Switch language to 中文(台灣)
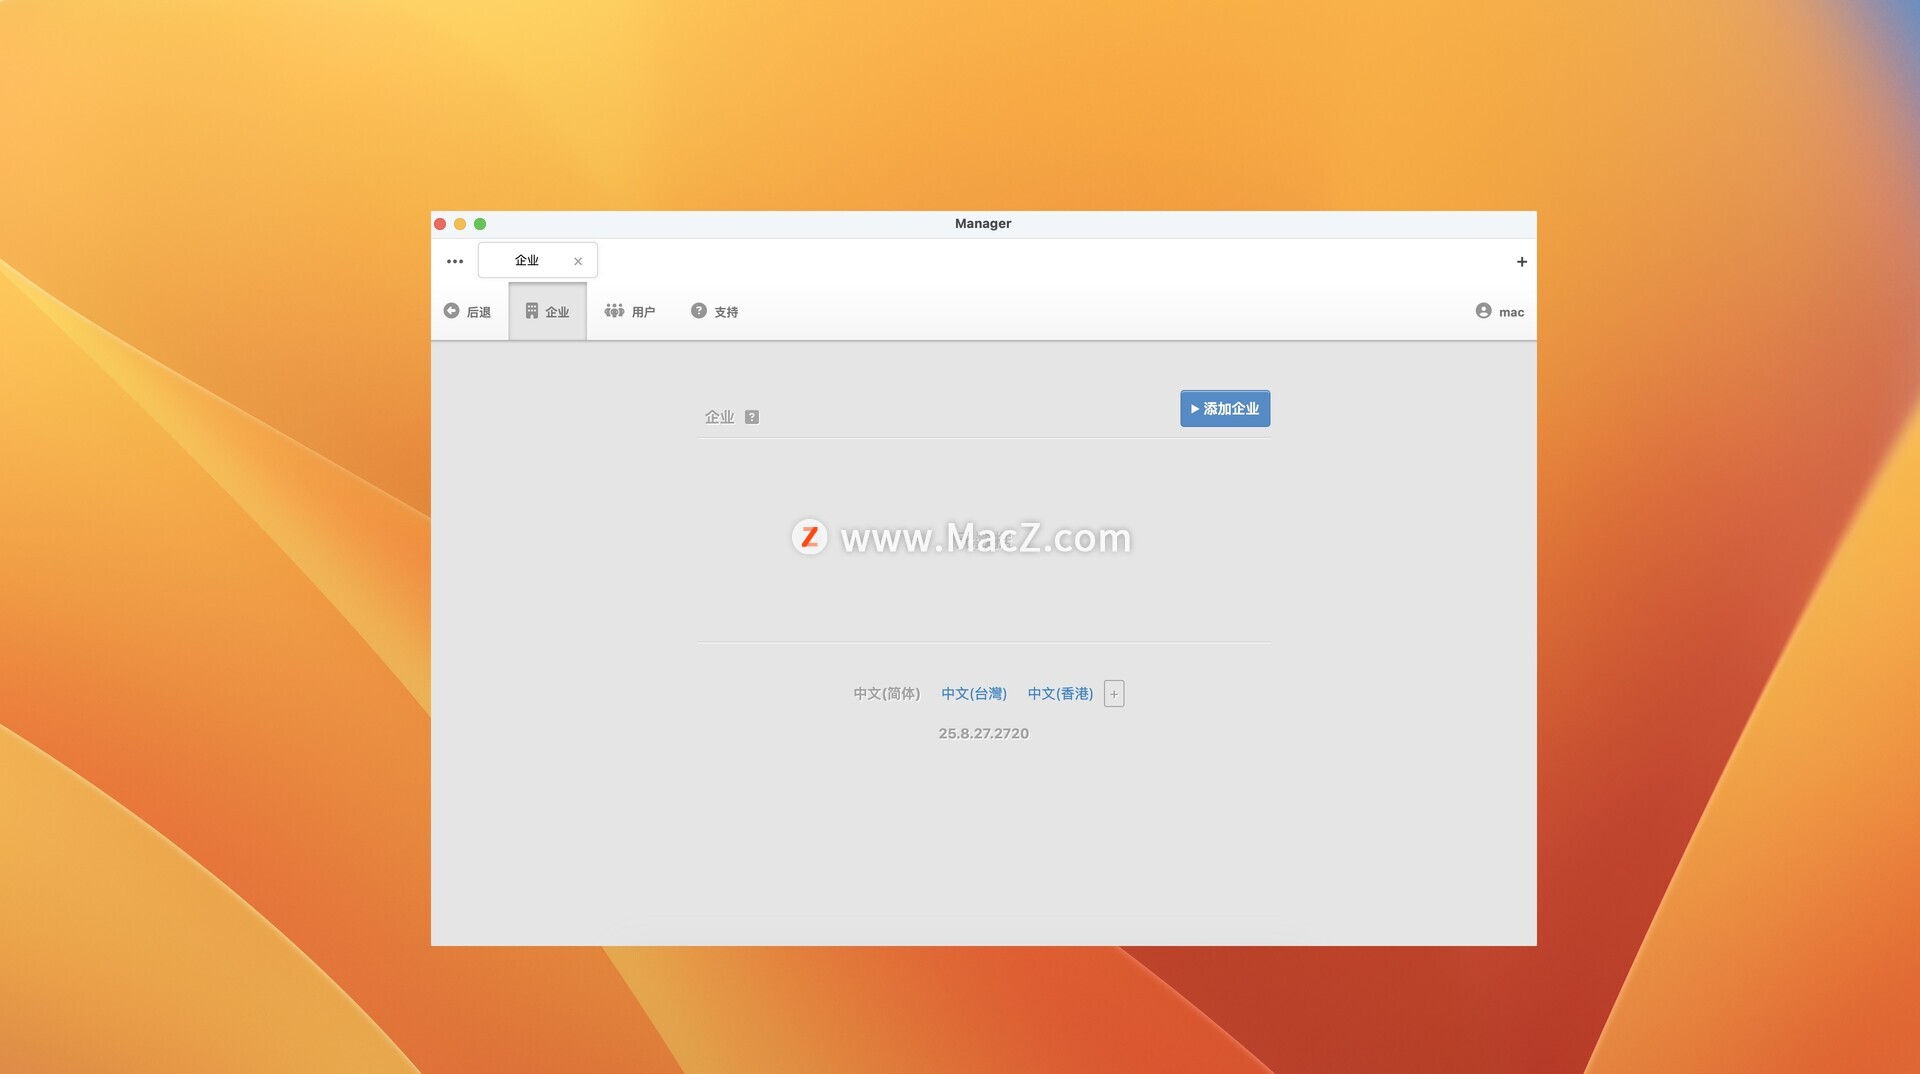This screenshot has height=1074, width=1920. 973,693
